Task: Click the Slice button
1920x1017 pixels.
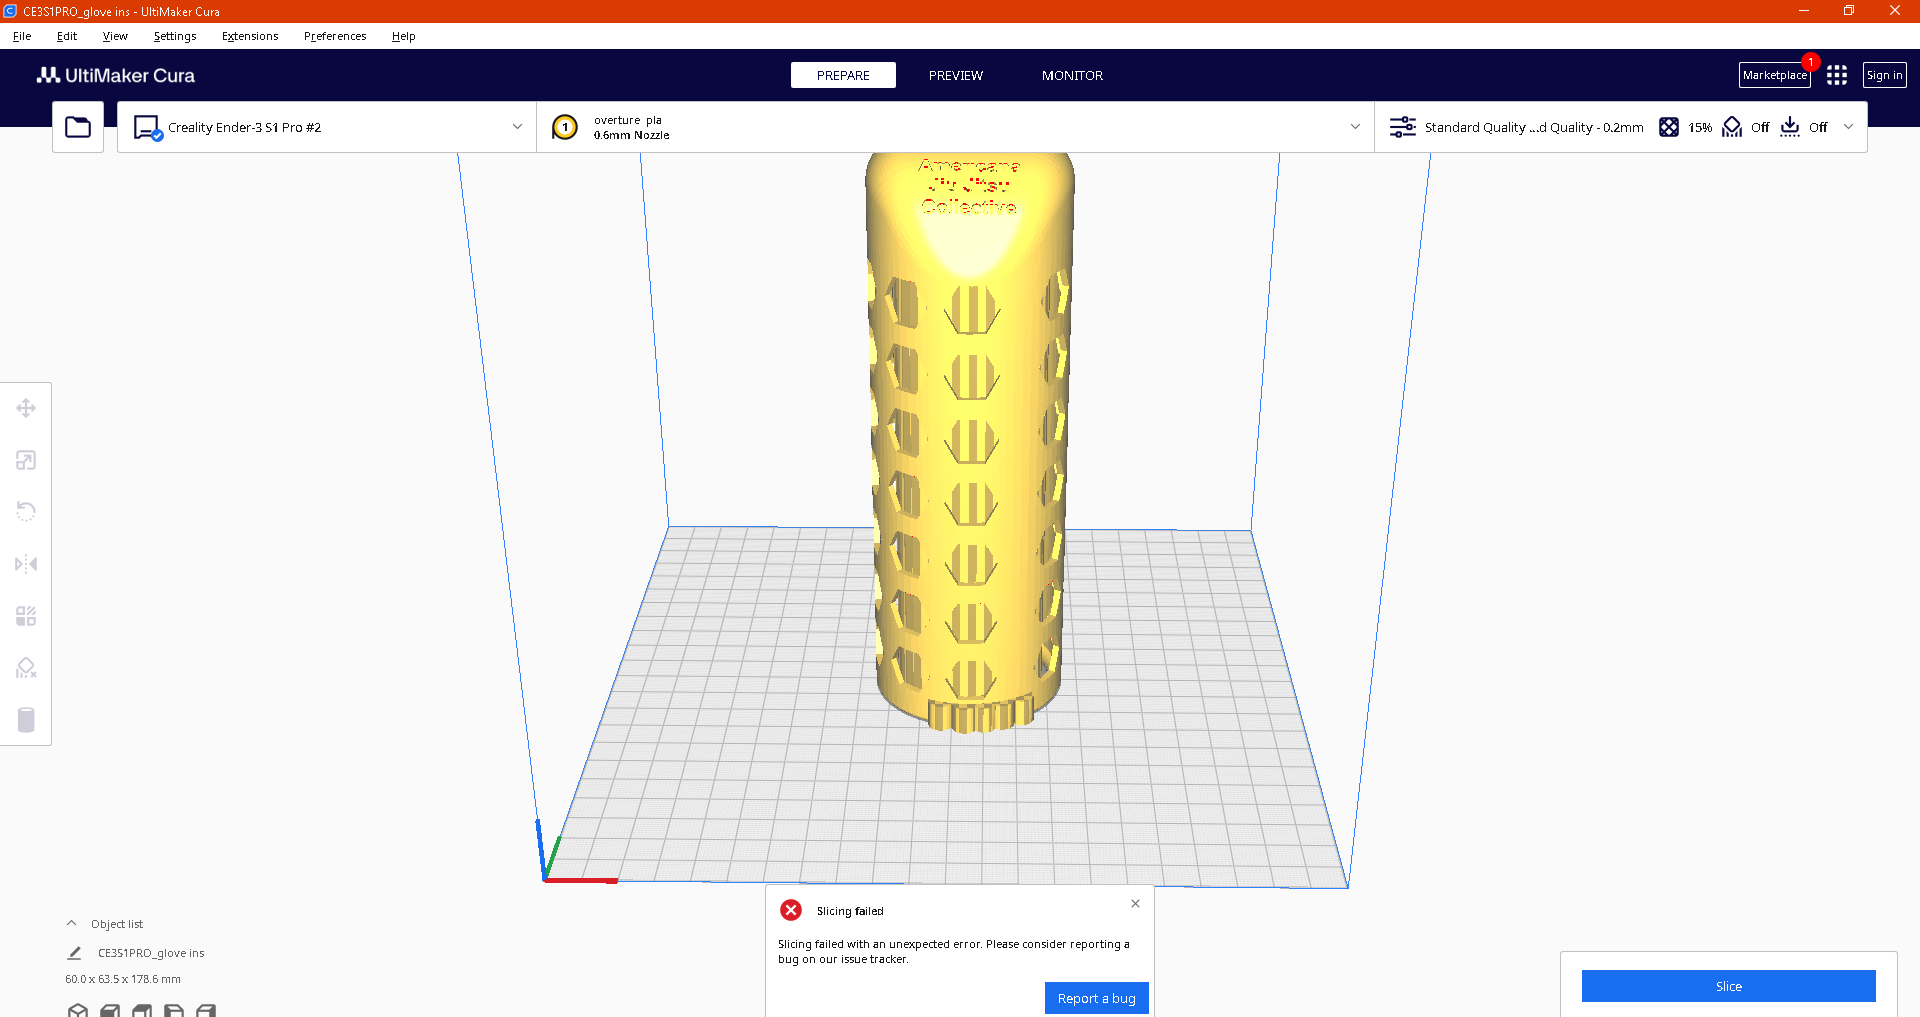Action: (1728, 986)
